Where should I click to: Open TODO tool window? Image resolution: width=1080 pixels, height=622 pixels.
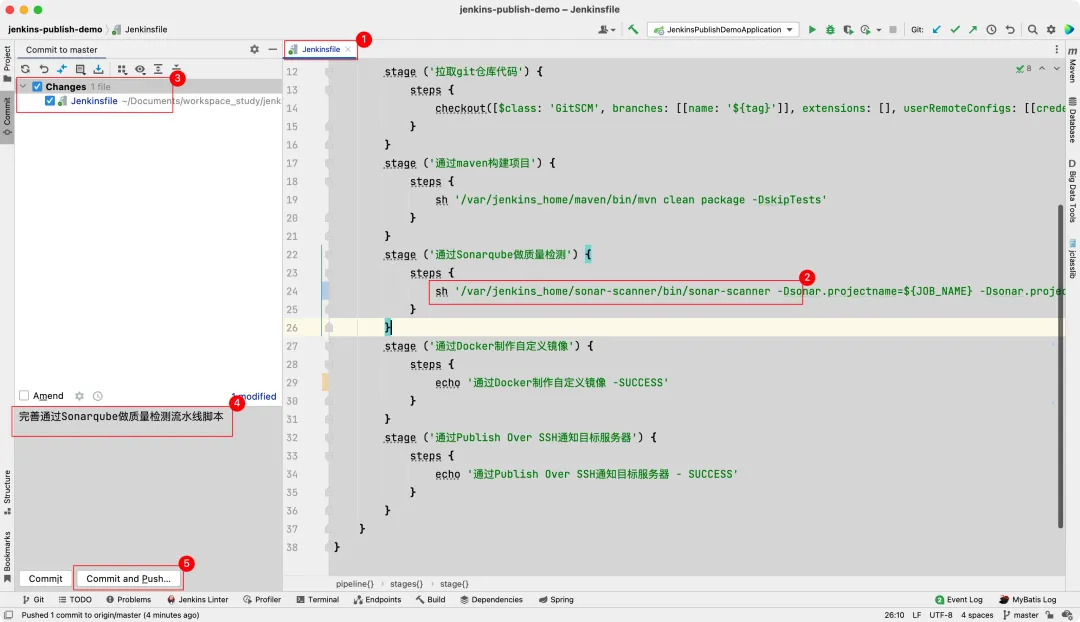click(x=75, y=599)
